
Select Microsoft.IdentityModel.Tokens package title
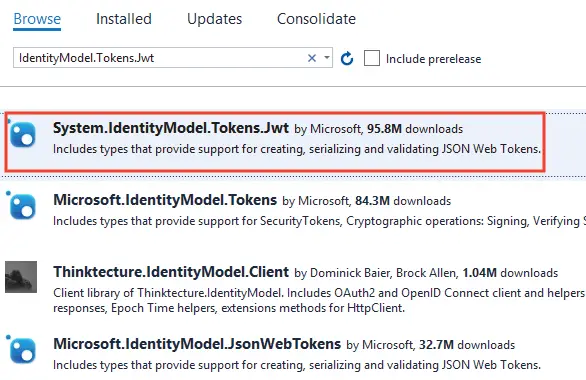165,200
